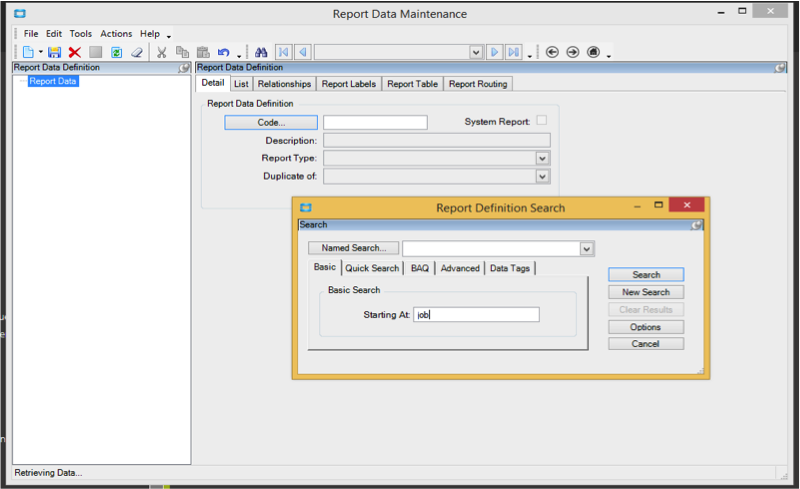Select the Advanced search tab
The image size is (800, 489).
[x=460, y=268]
